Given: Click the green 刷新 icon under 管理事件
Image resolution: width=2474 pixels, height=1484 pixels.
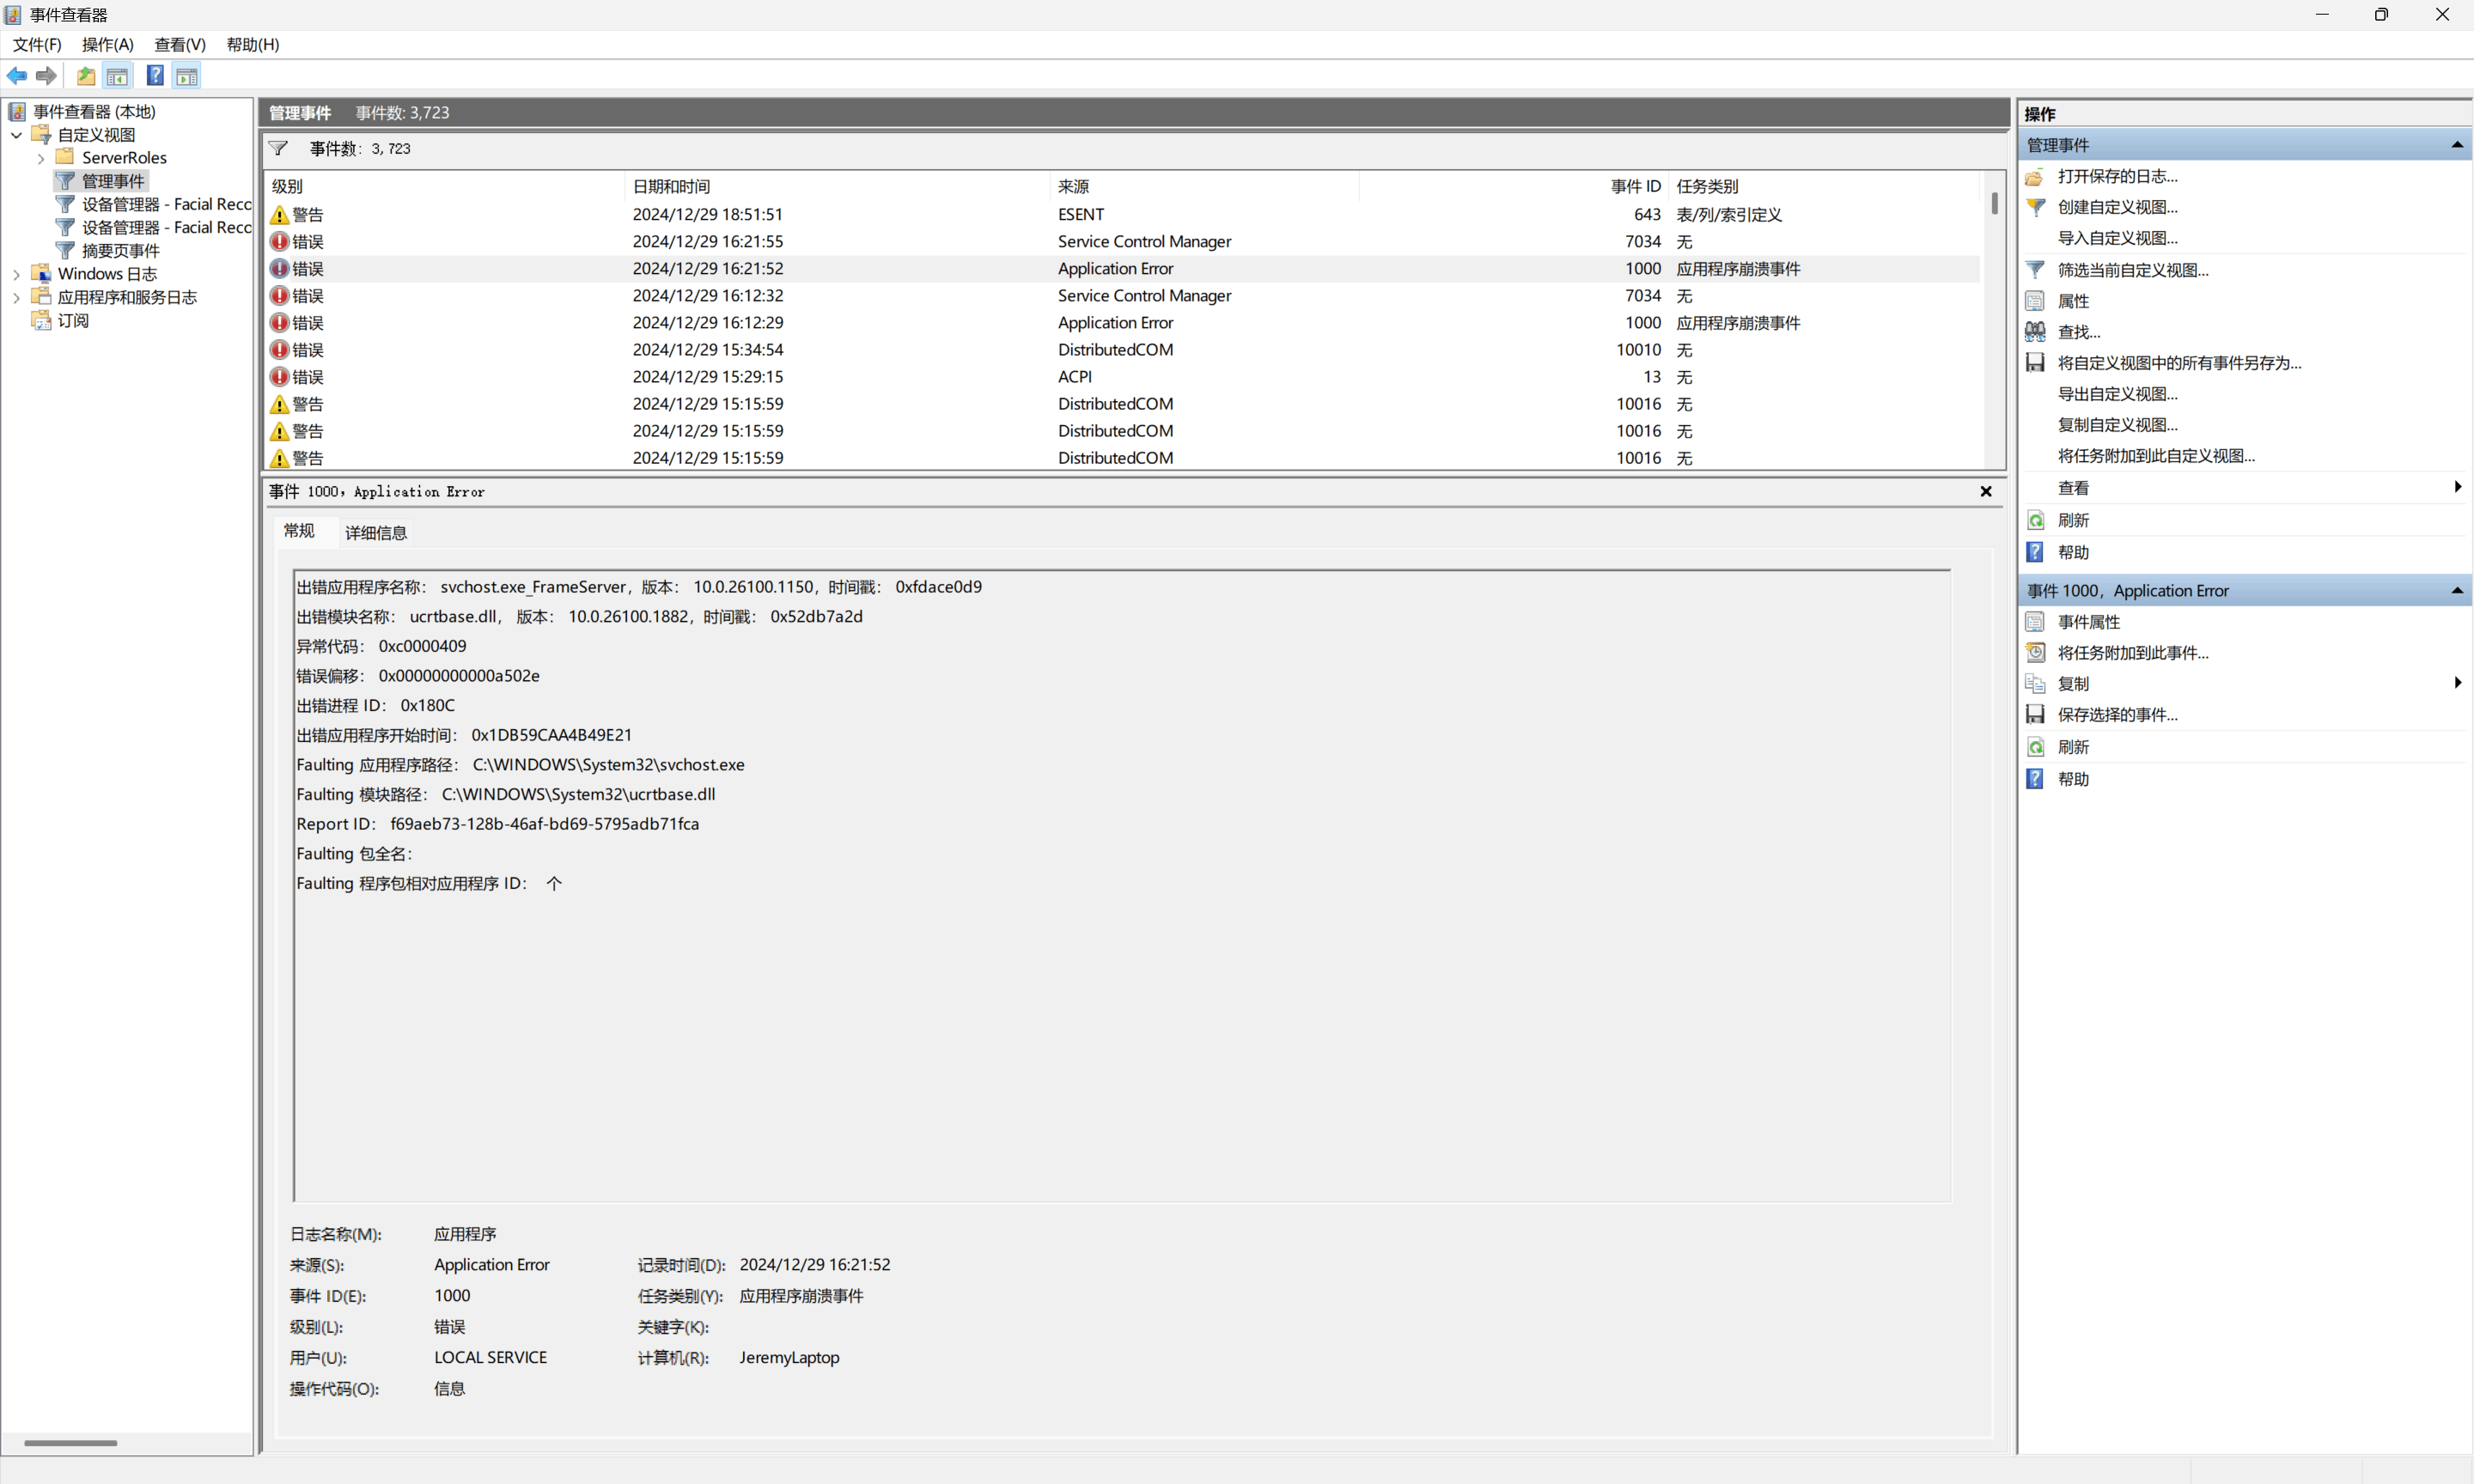Looking at the screenshot, I should (2035, 520).
